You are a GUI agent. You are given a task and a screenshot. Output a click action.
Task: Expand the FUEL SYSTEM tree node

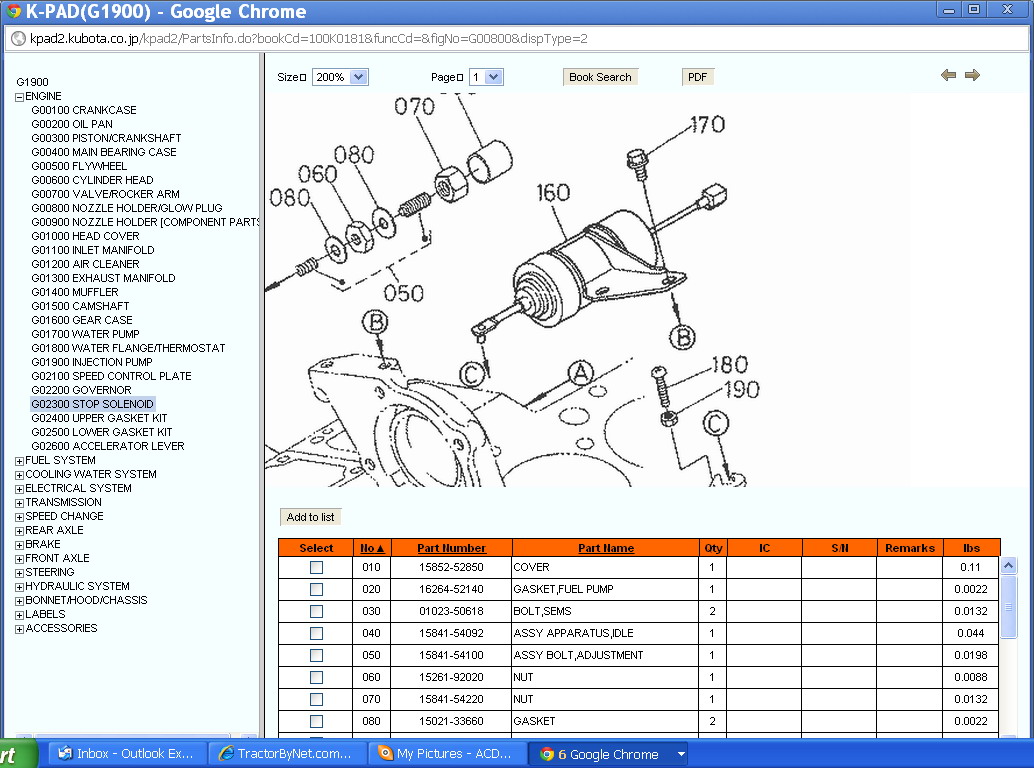(20, 461)
